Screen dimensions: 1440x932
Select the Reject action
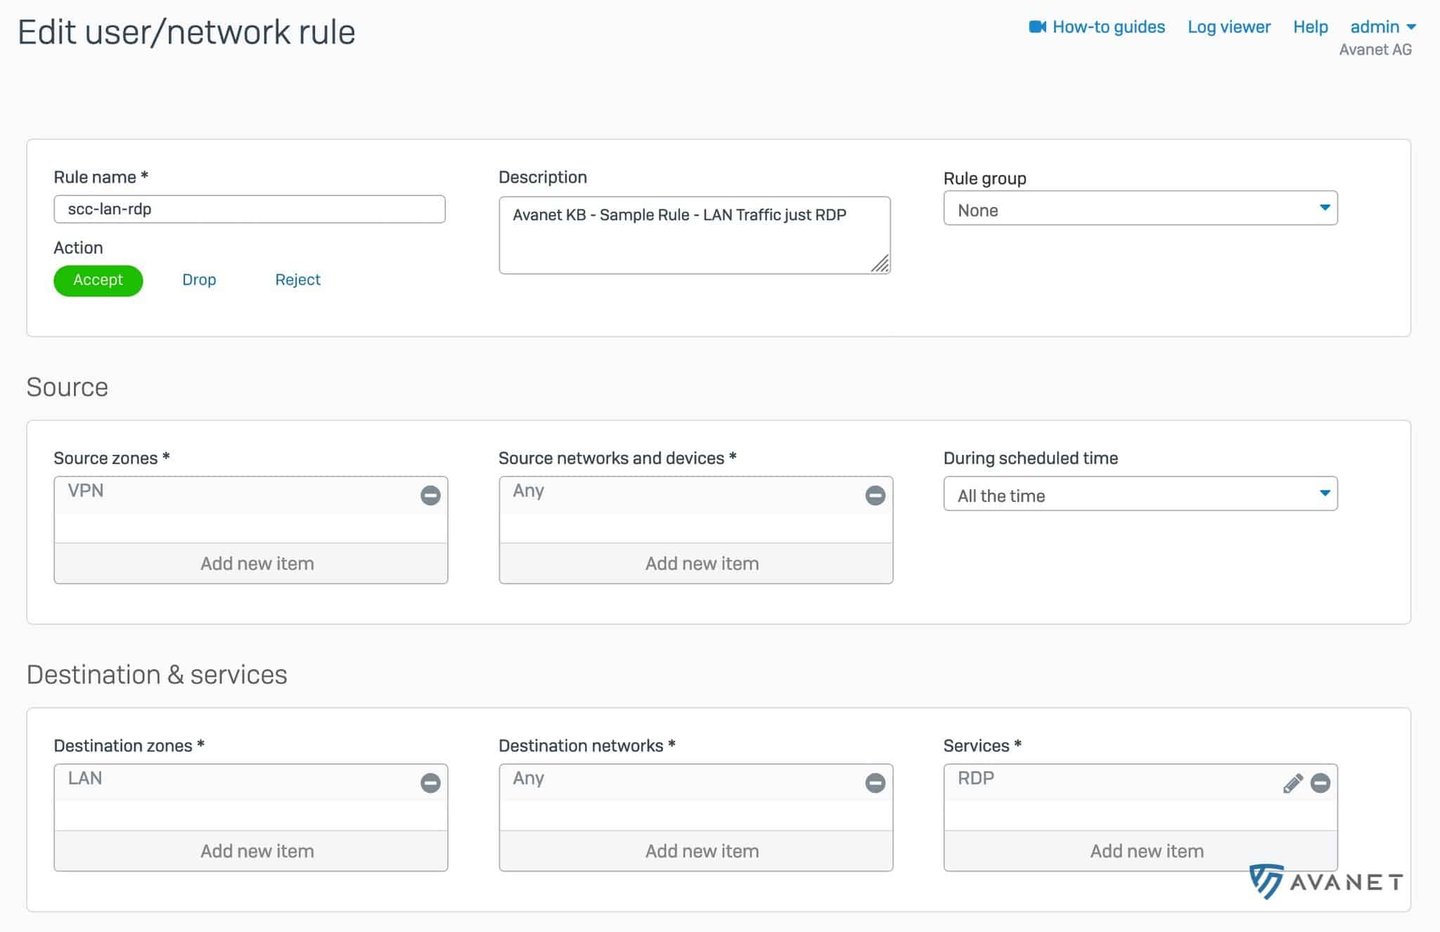(298, 280)
